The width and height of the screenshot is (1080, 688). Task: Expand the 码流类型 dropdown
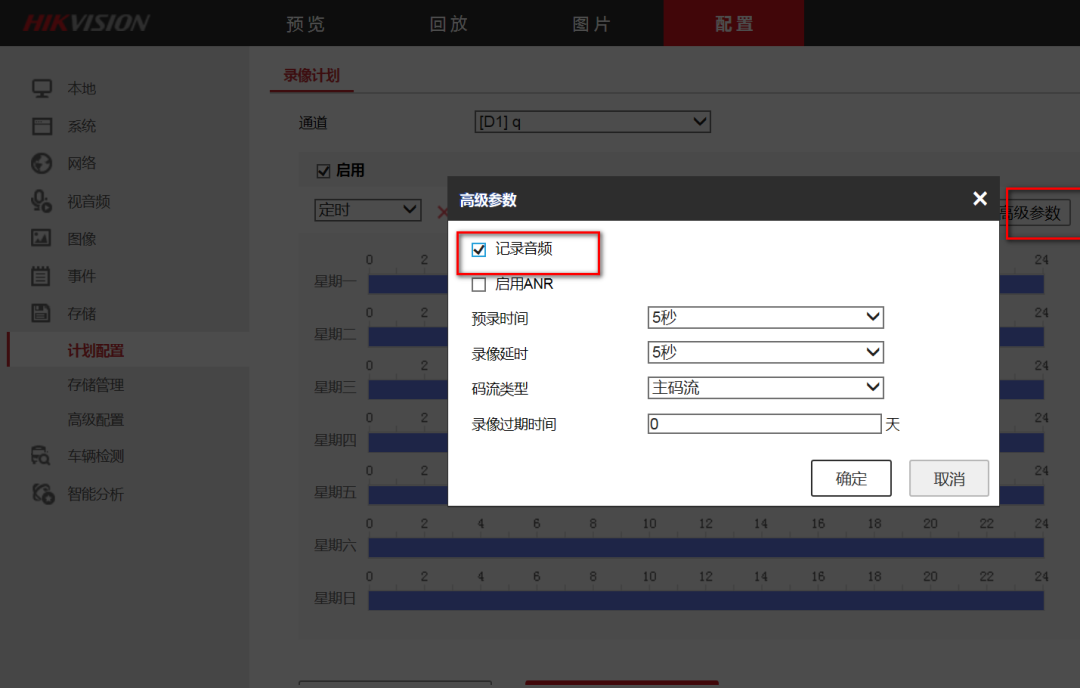[x=765, y=387]
